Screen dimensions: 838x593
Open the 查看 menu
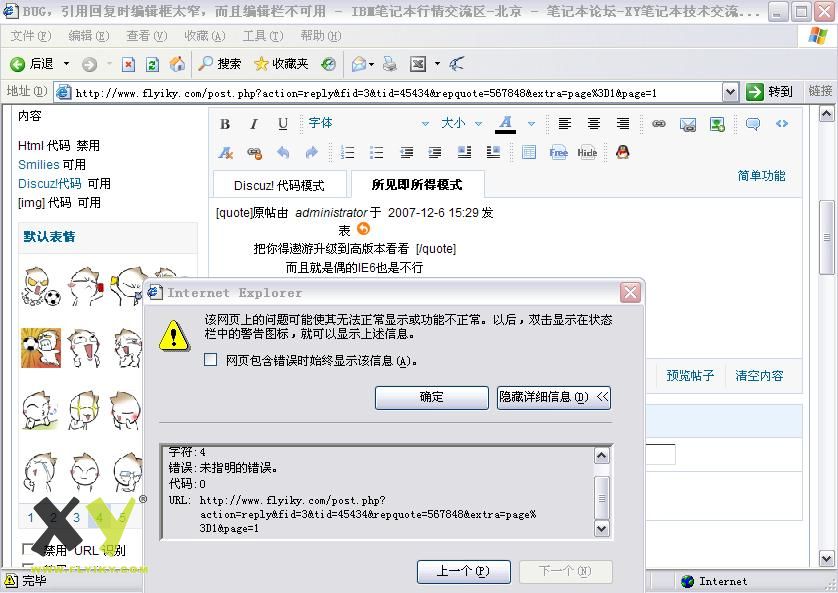pyautogui.click(x=146, y=36)
